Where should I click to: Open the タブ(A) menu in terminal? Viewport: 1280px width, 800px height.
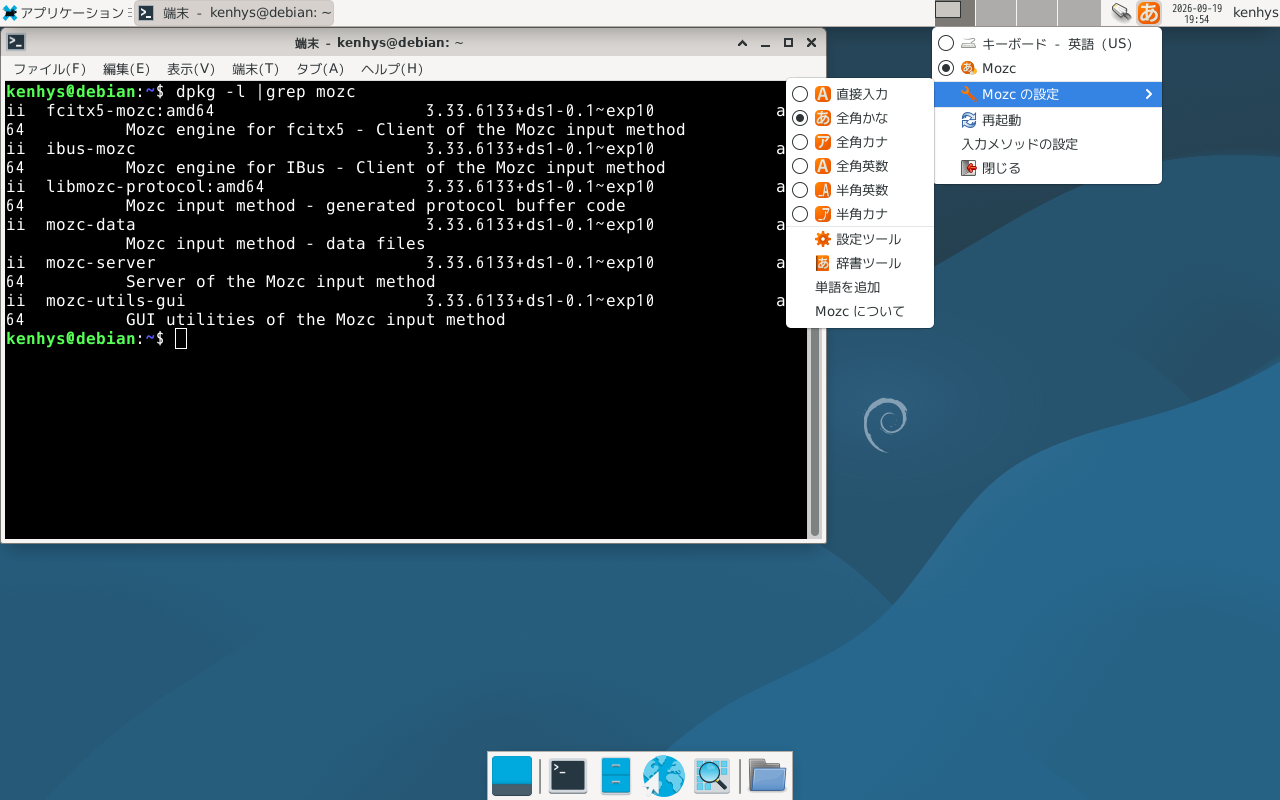click(x=320, y=69)
